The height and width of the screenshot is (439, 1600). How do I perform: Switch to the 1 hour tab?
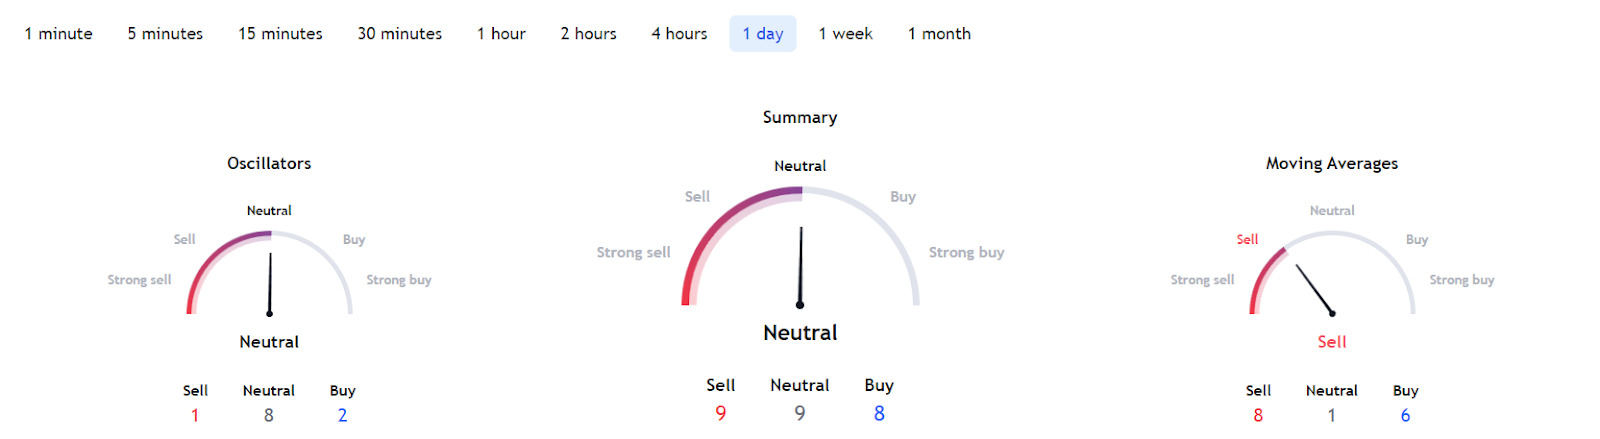pos(501,34)
